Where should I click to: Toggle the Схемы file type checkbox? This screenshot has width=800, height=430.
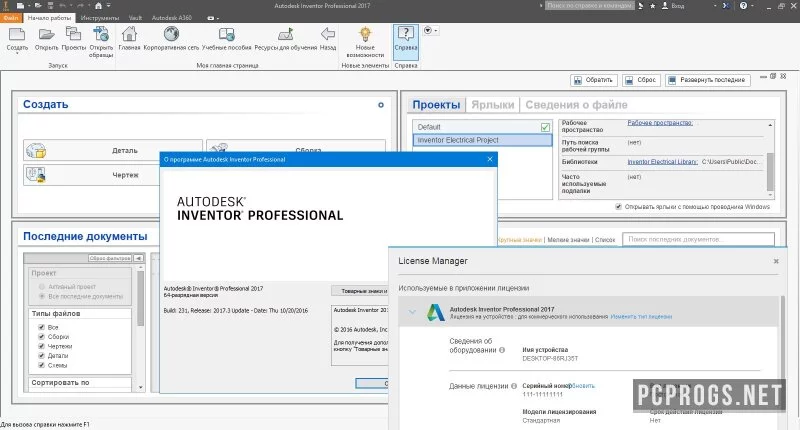coord(41,365)
